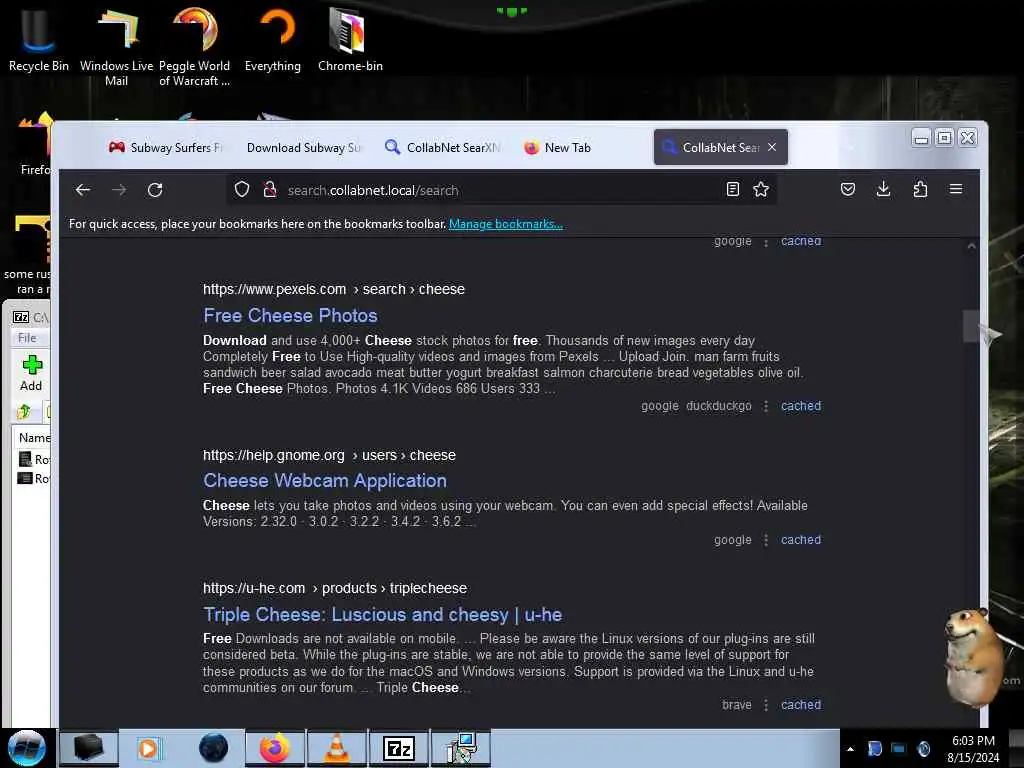Expand options dots beside u-he result cached

point(766,705)
